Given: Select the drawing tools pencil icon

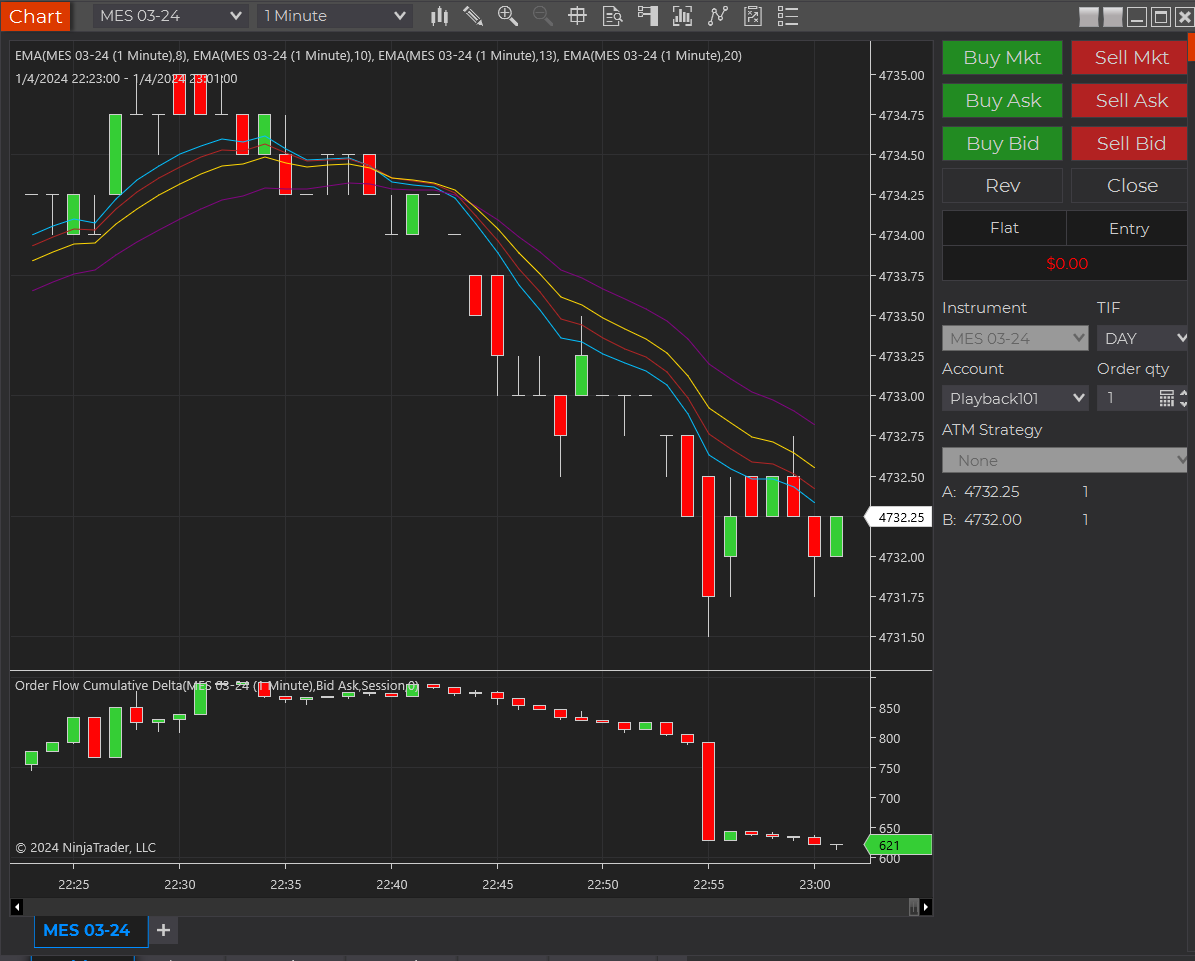Looking at the screenshot, I should click(x=473, y=16).
